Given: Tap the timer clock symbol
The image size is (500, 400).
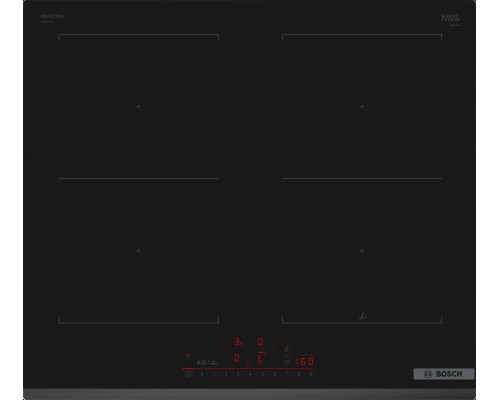Looking at the screenshot, I should [286, 362].
